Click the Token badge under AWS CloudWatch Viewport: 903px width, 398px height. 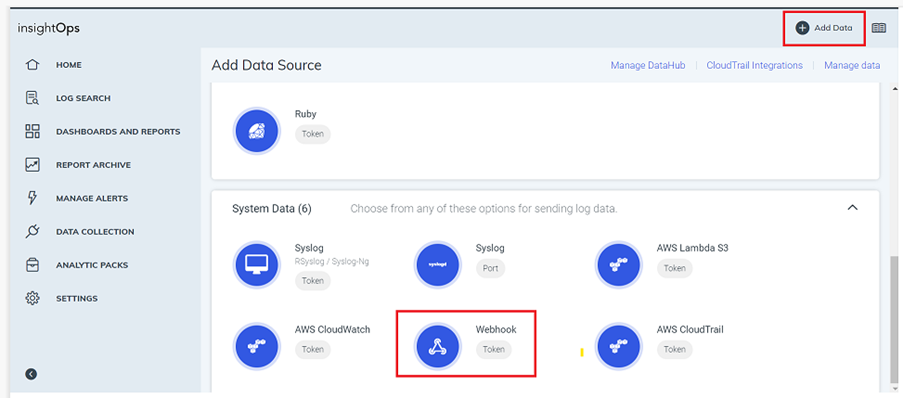(x=313, y=350)
